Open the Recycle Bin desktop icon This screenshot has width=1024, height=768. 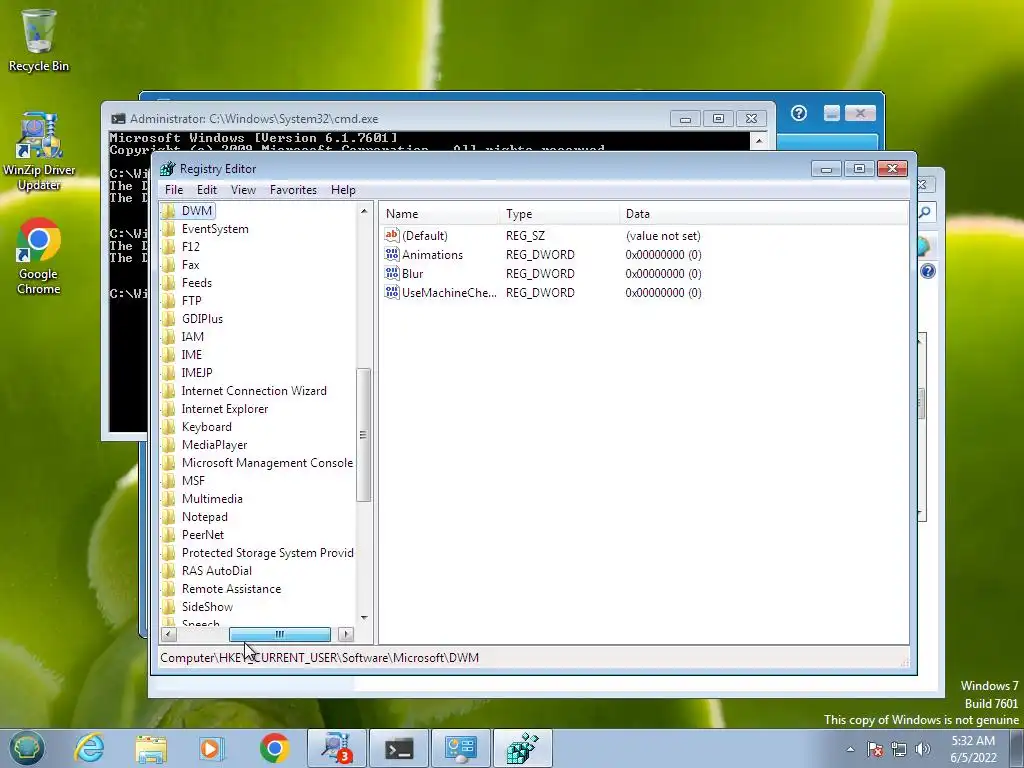click(39, 39)
